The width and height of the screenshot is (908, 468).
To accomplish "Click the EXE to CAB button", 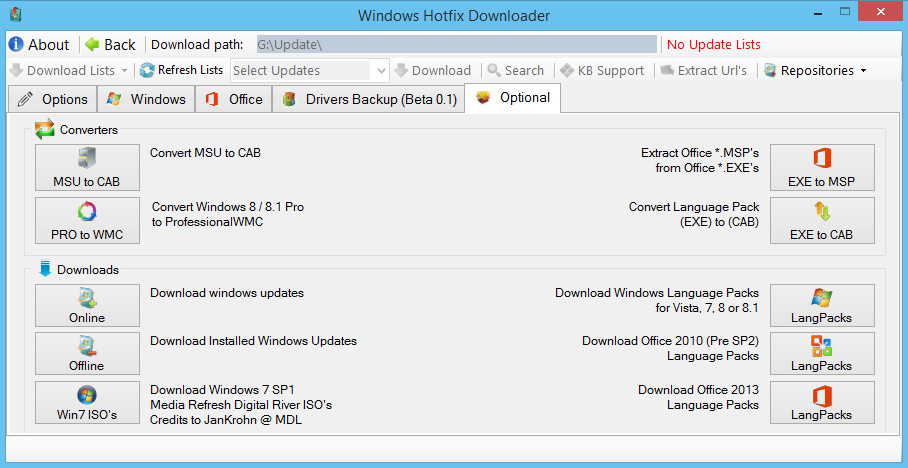I will coord(822,220).
